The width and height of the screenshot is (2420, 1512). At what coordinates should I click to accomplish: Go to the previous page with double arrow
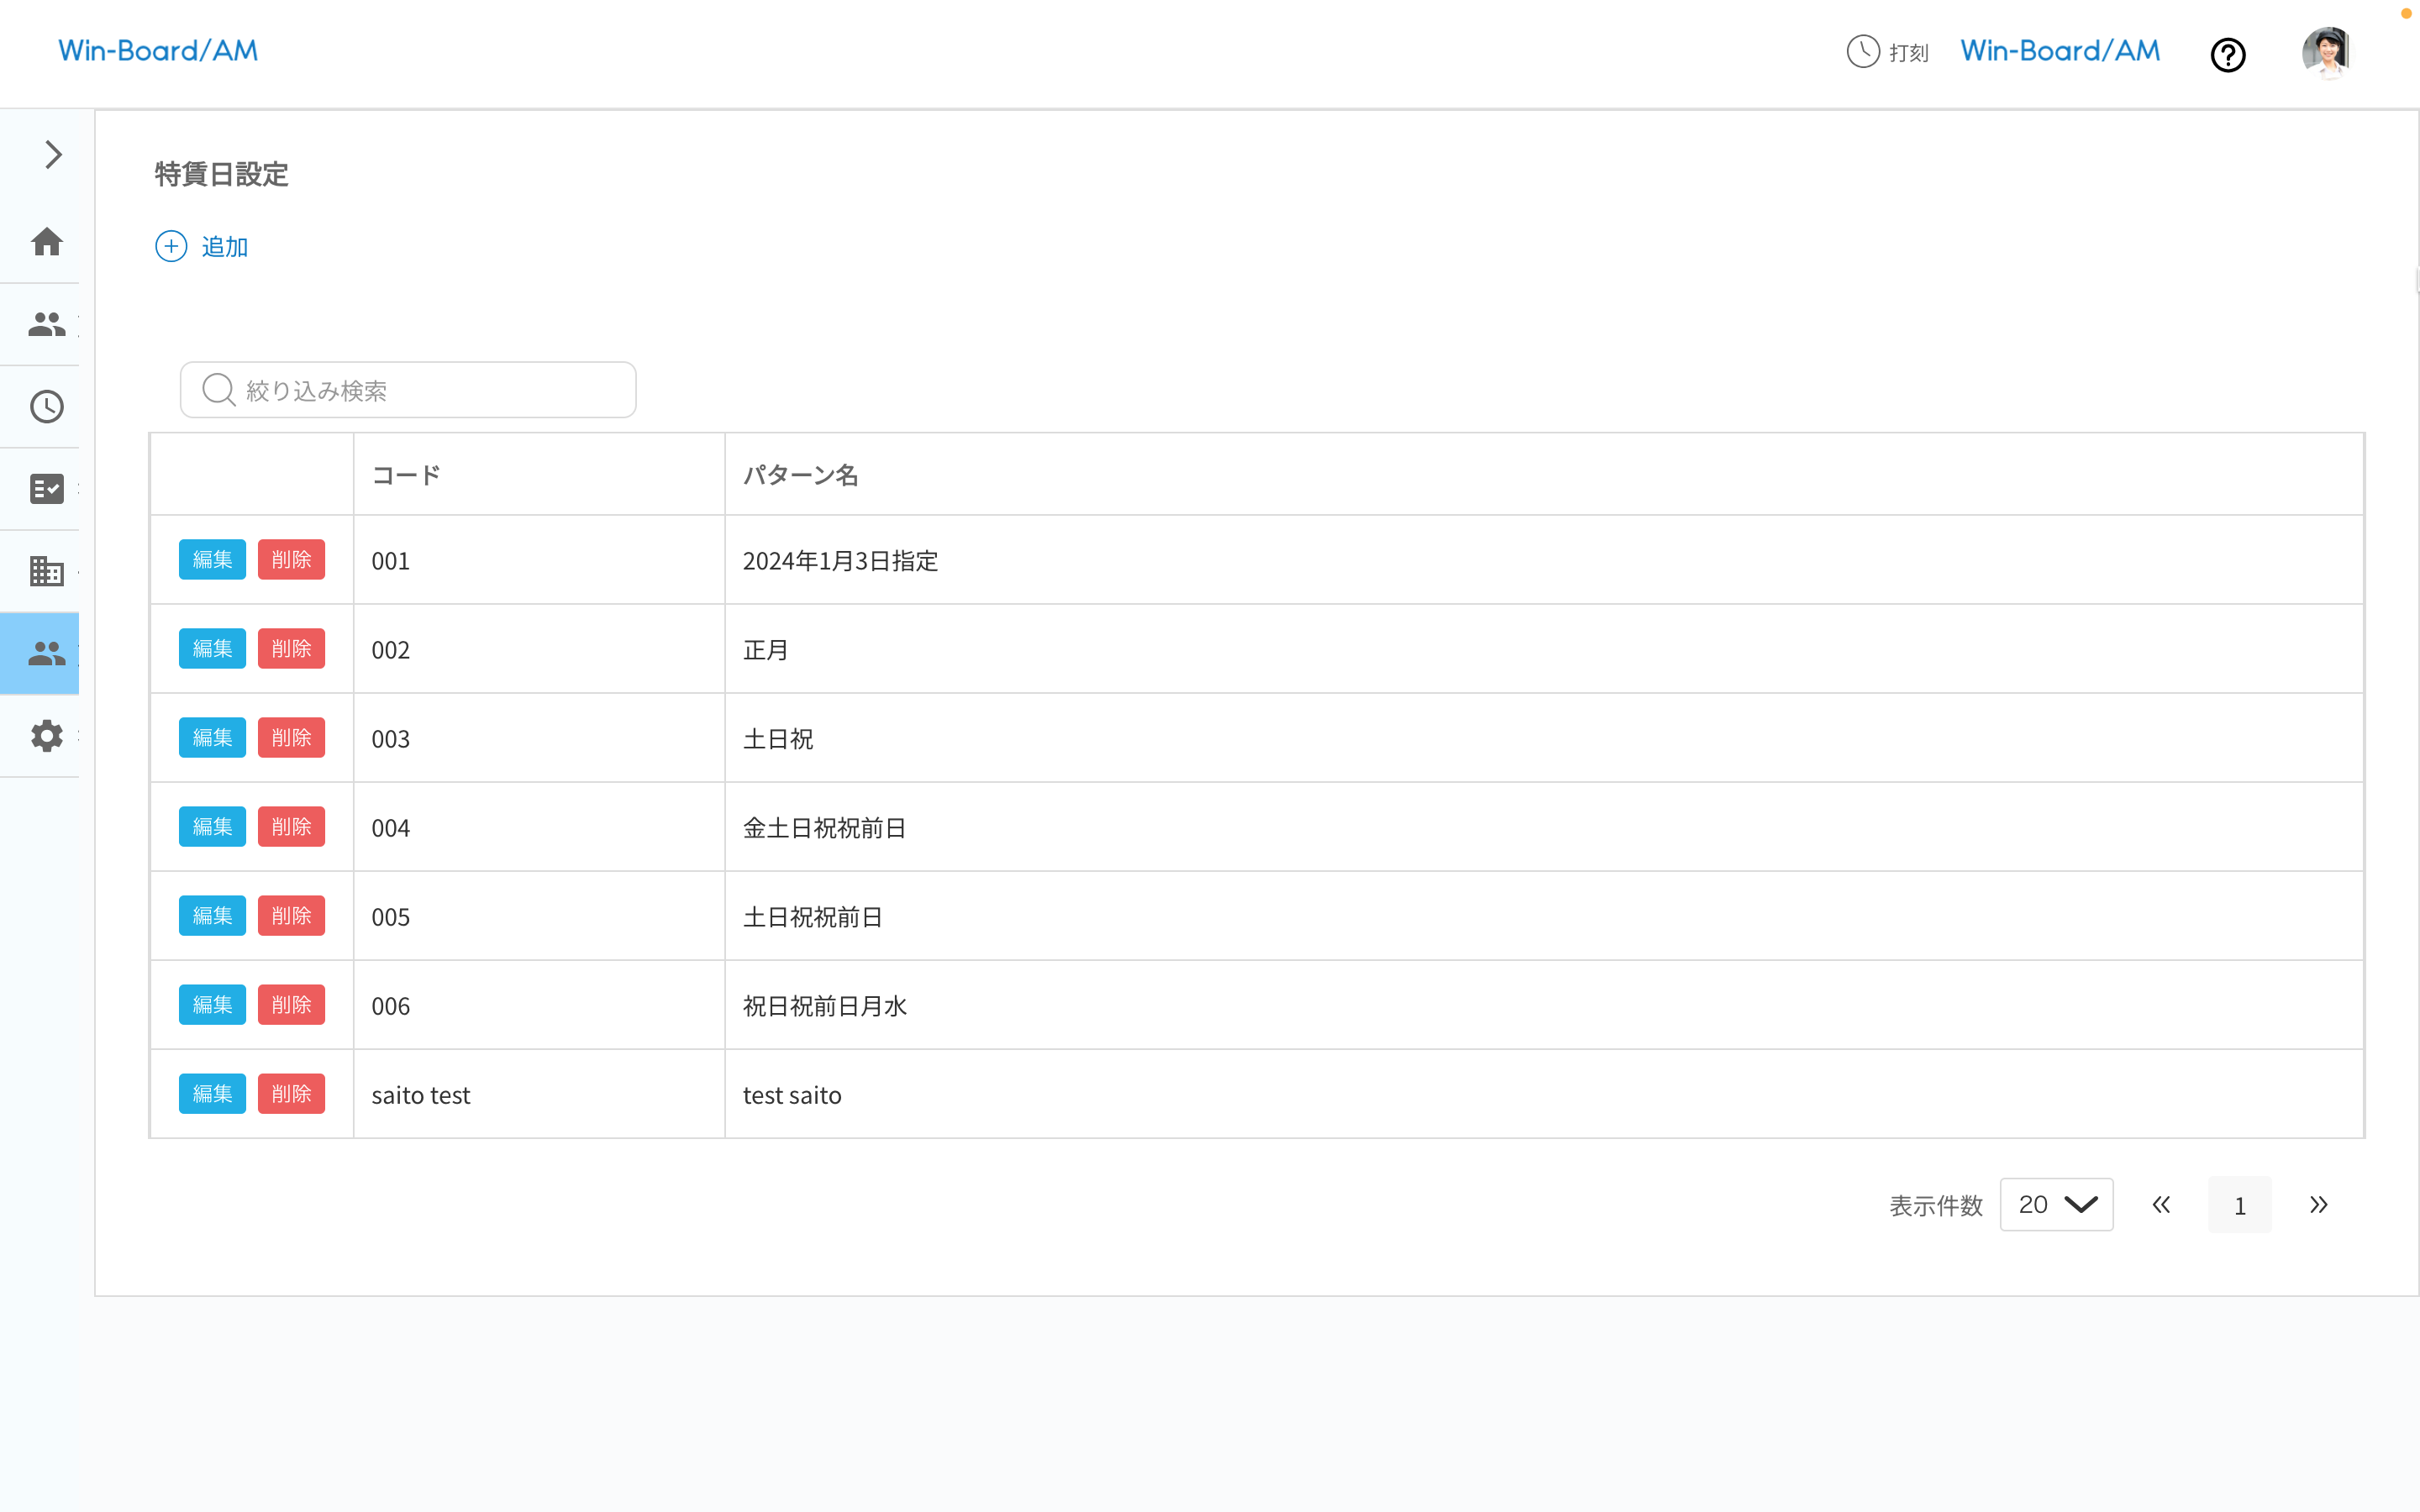(x=2161, y=1205)
